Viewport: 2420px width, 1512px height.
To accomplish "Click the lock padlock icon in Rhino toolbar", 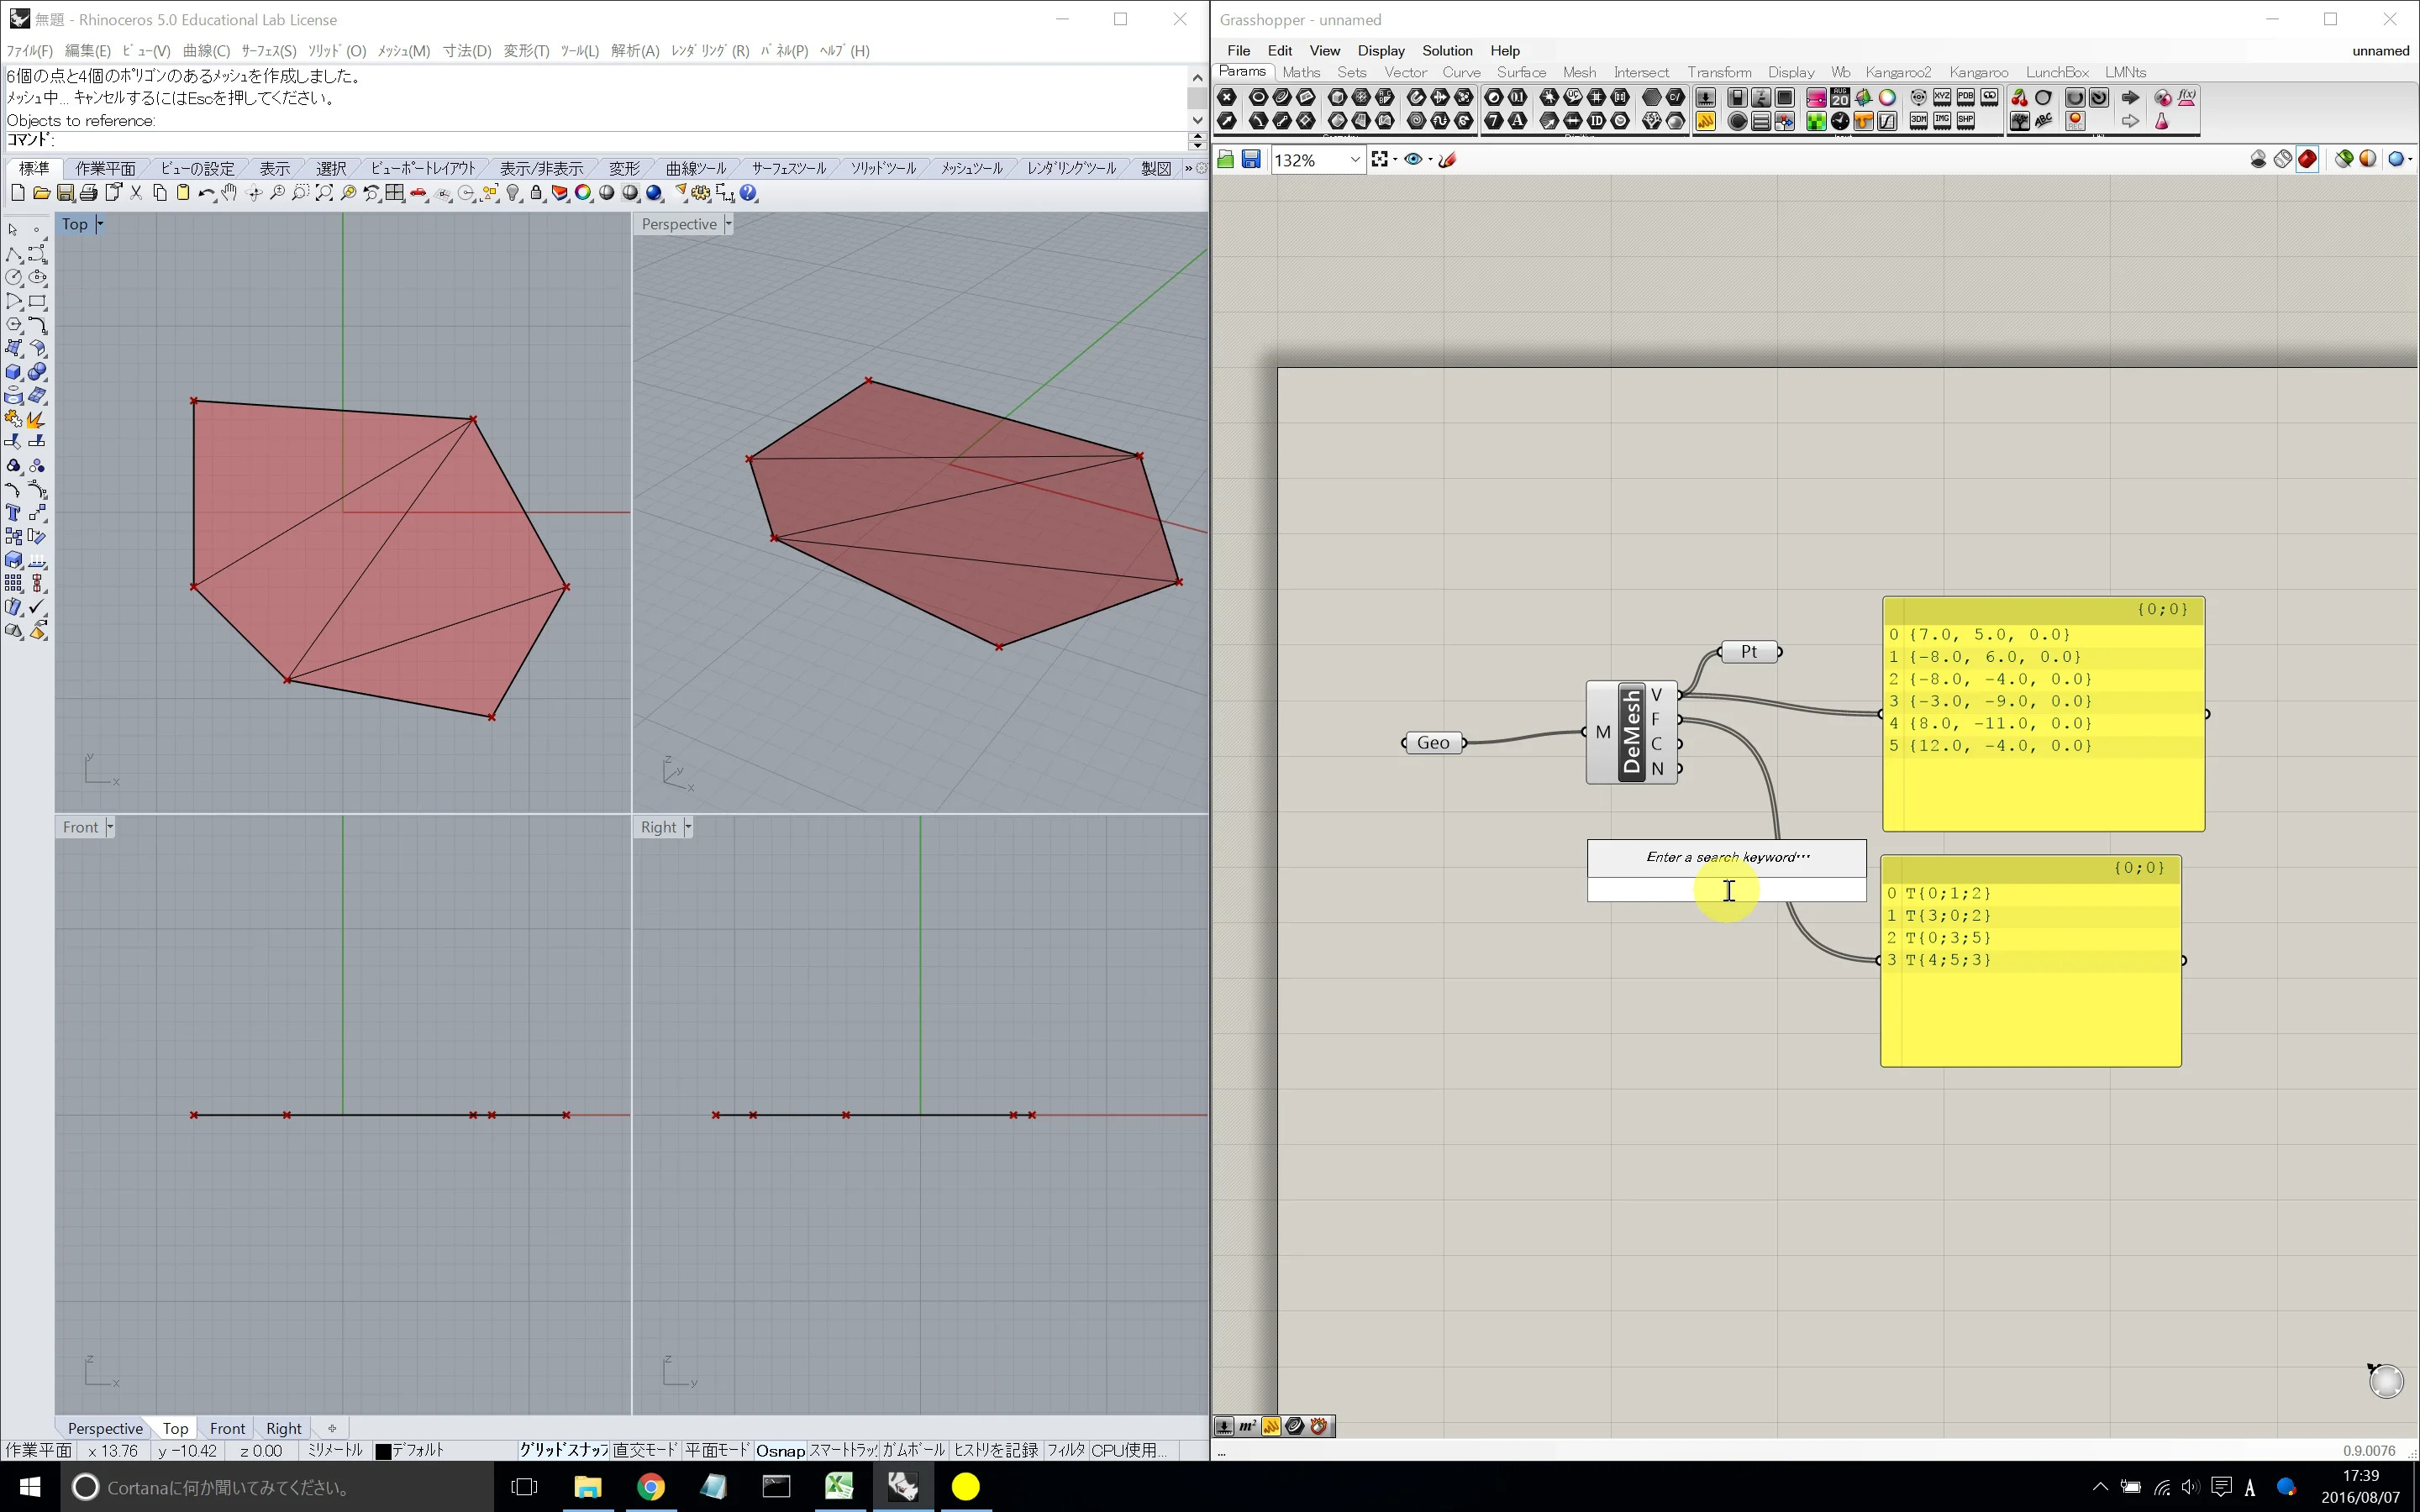I will (537, 193).
